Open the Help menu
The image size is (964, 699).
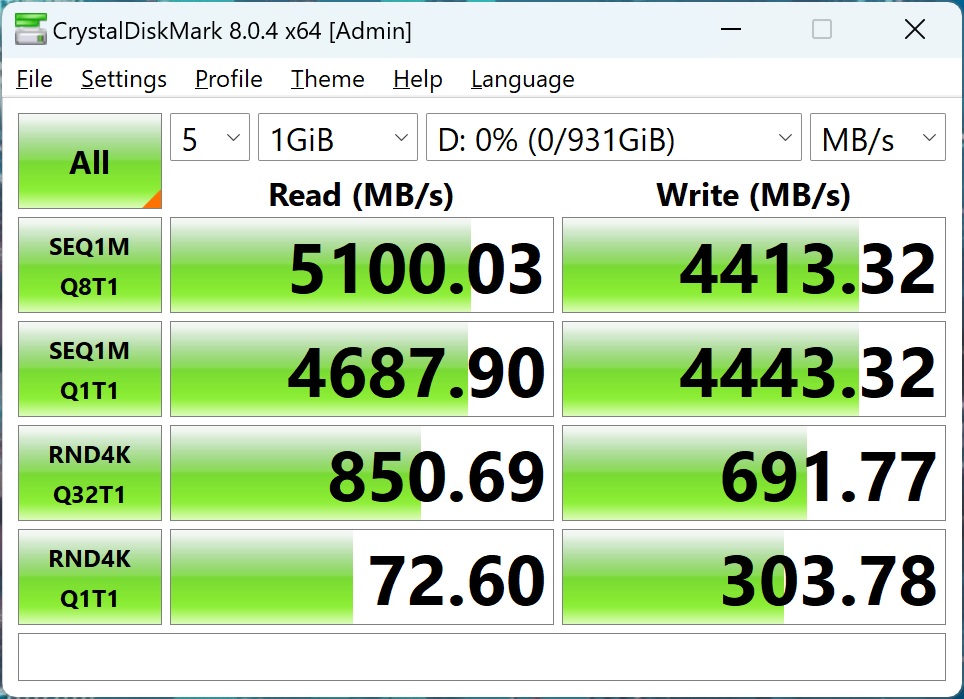pos(418,79)
